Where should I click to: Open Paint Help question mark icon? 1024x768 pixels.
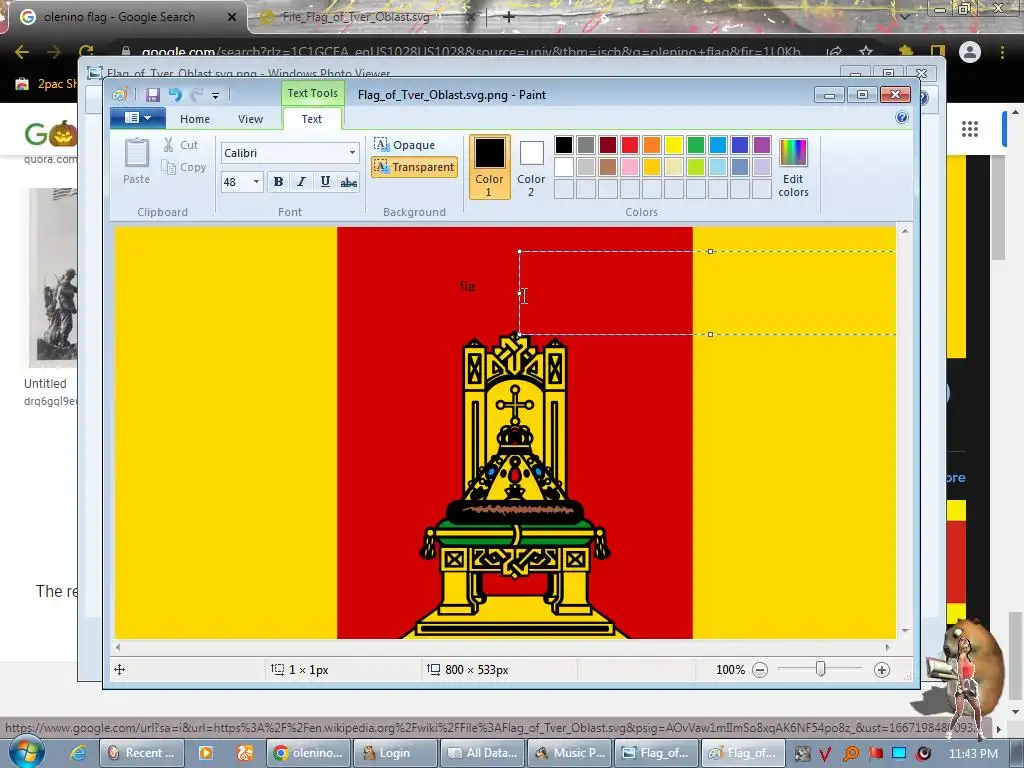pyautogui.click(x=902, y=118)
